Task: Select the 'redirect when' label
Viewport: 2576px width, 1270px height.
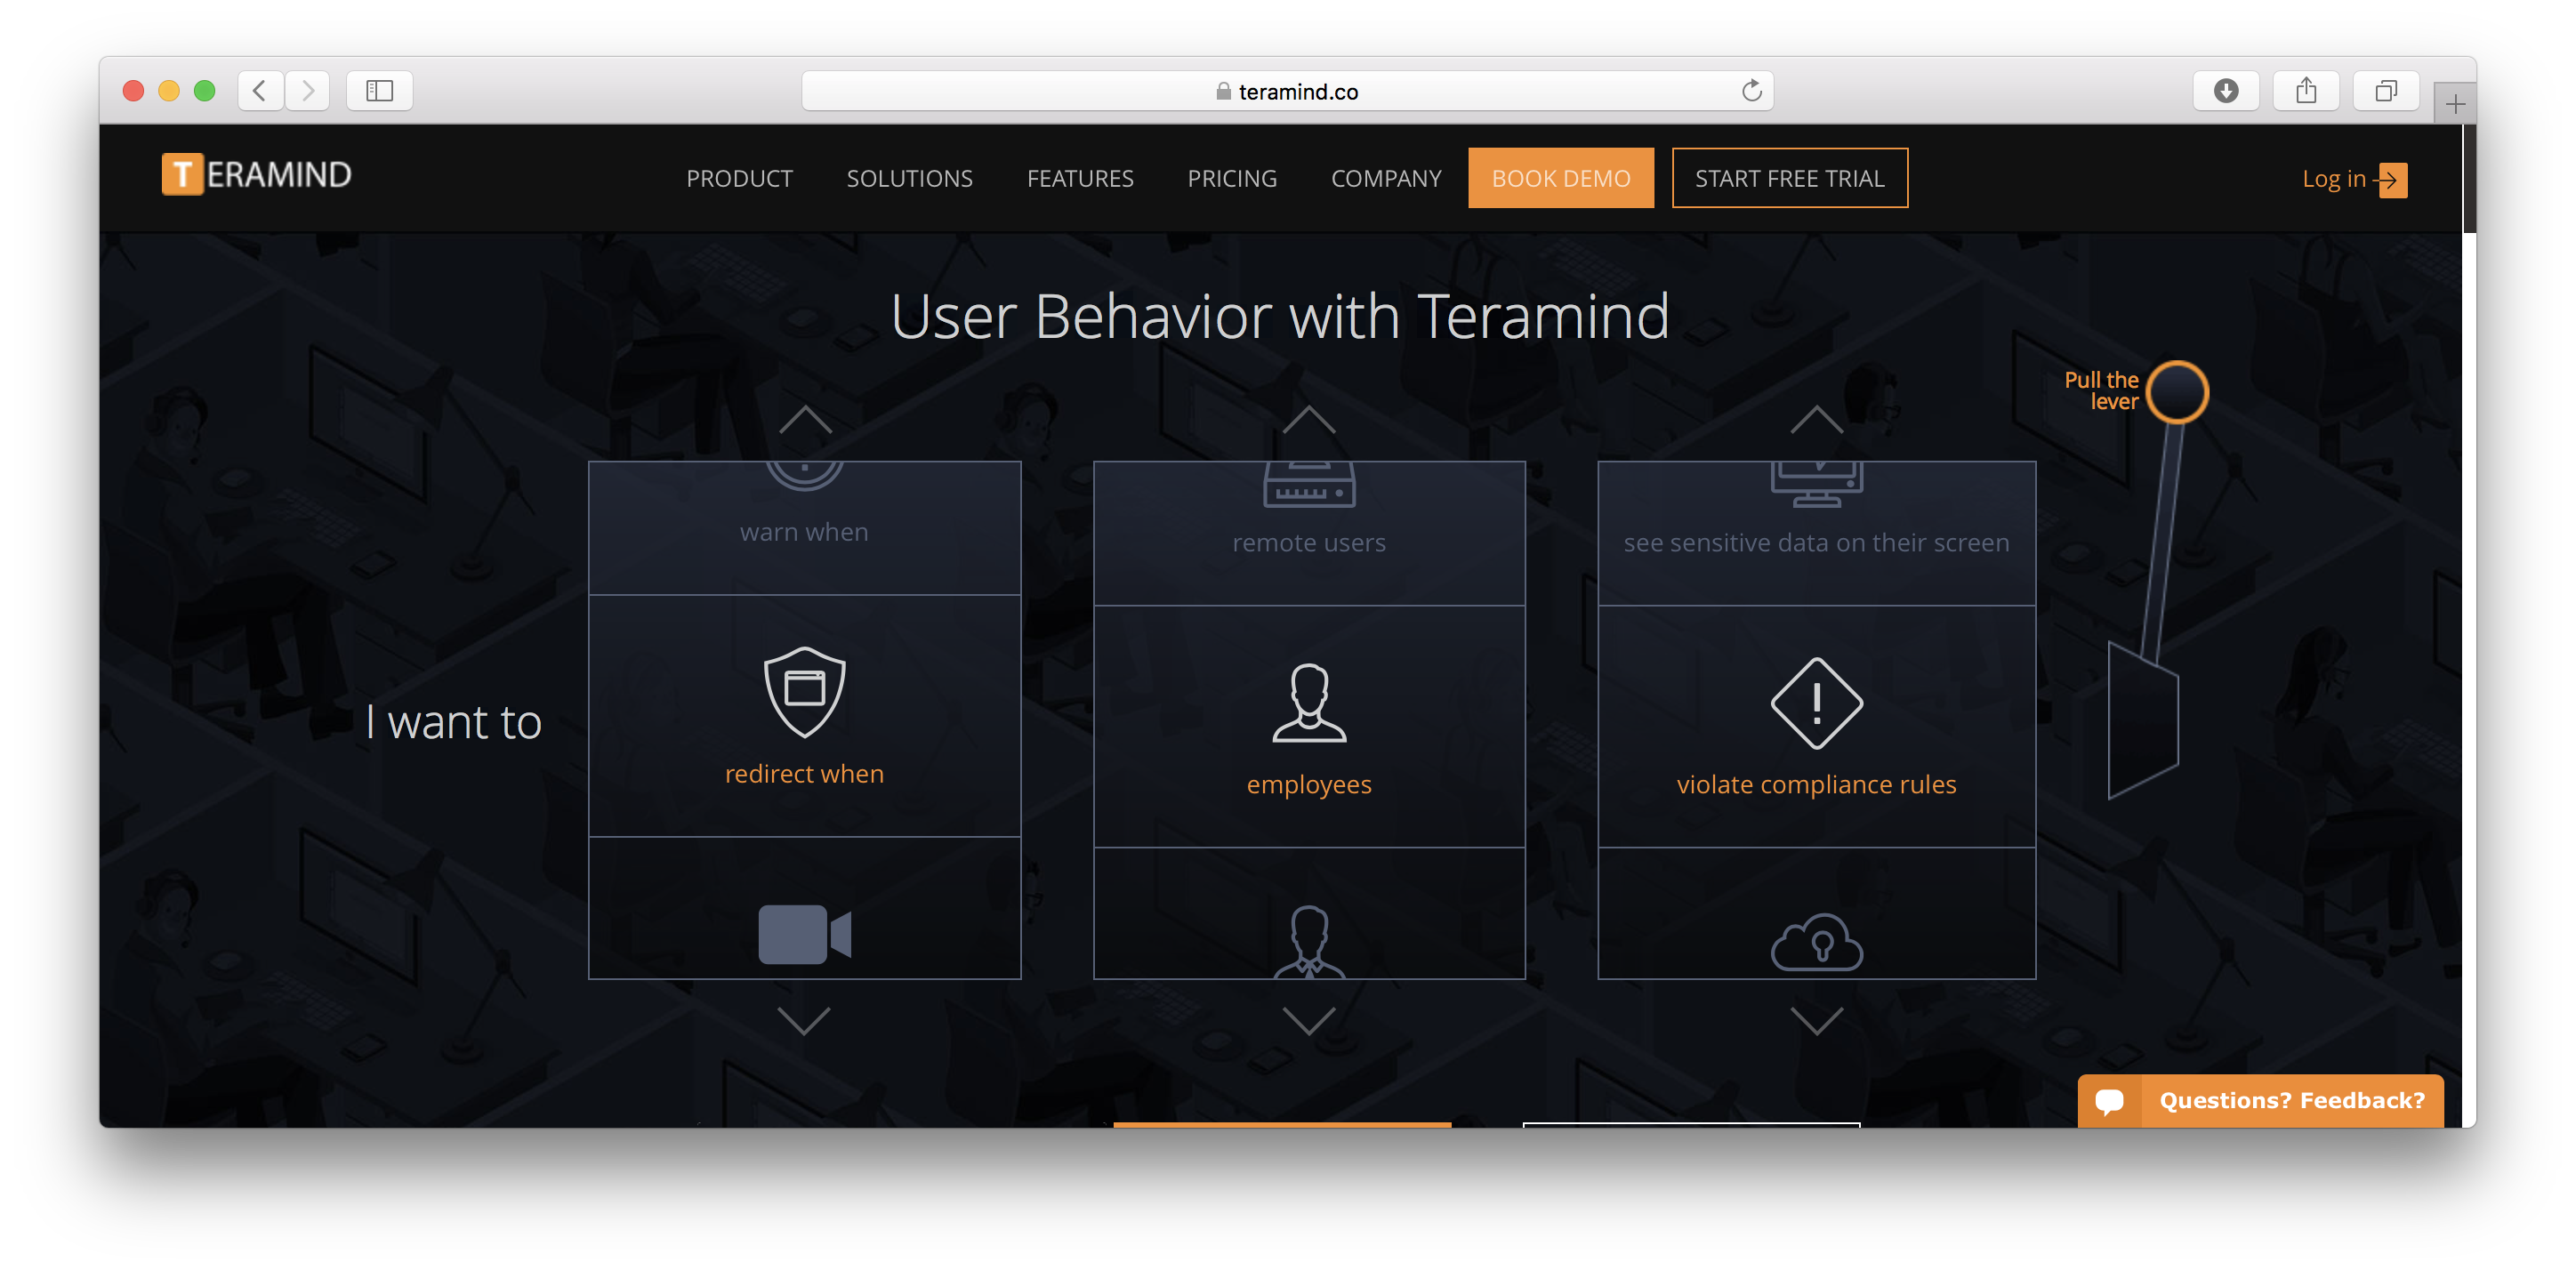Action: click(804, 774)
